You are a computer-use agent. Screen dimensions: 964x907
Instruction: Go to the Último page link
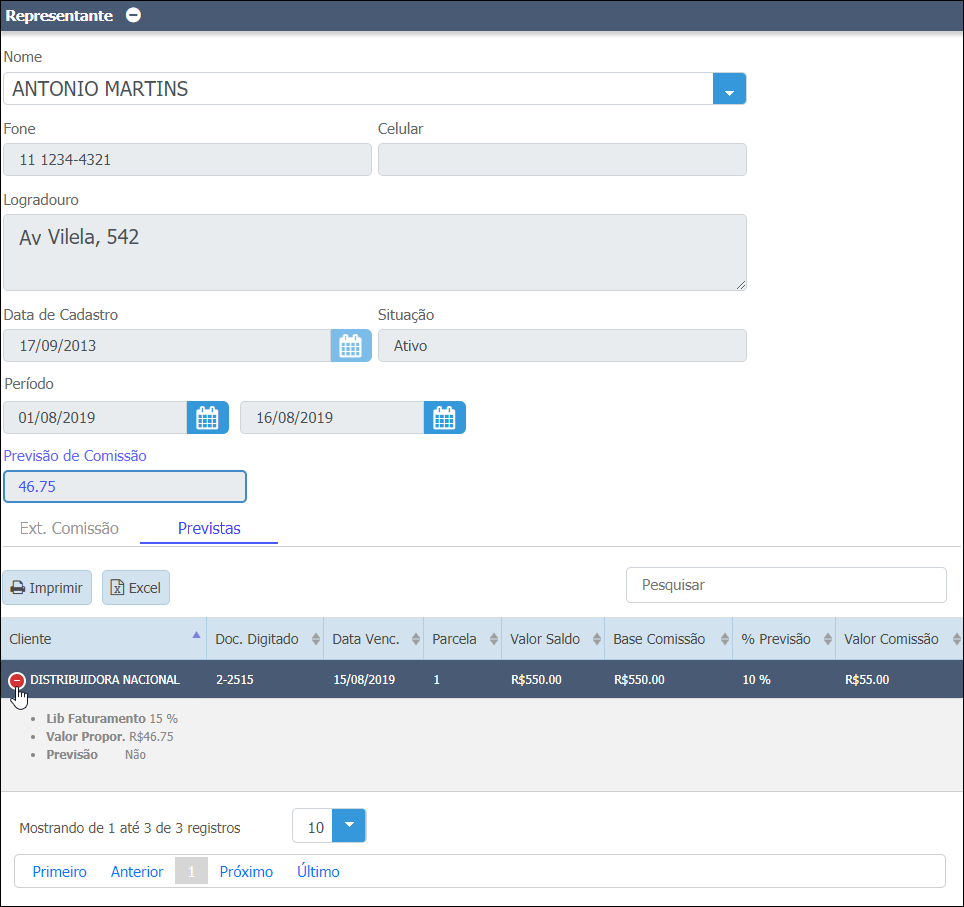318,871
